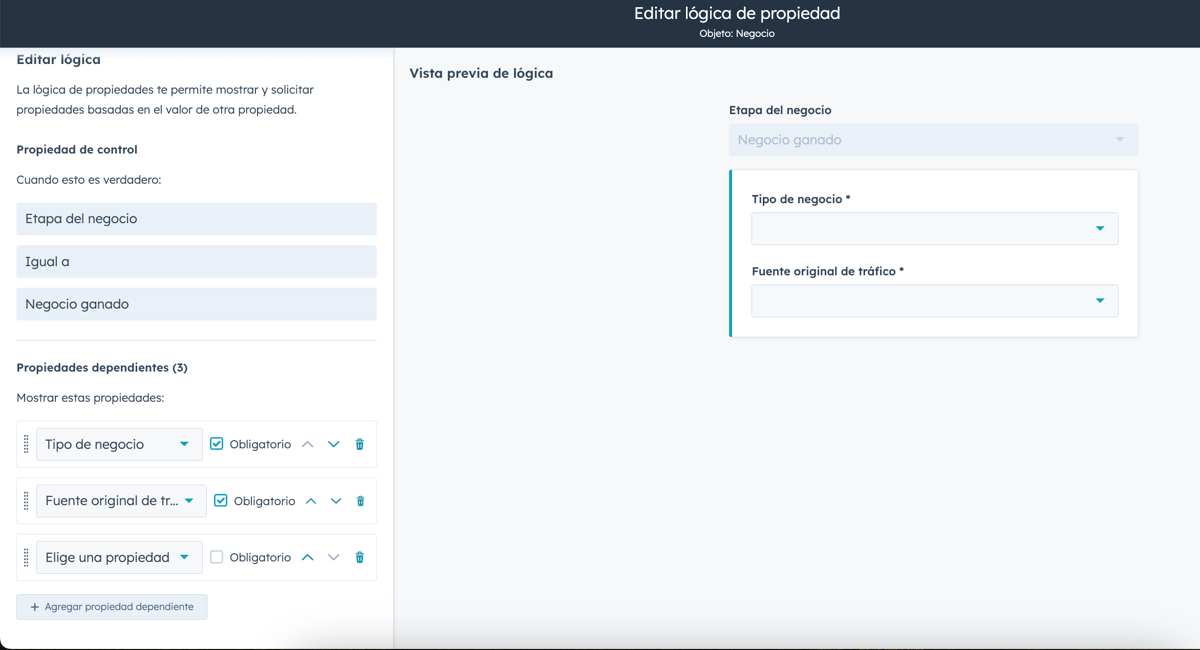The height and width of the screenshot is (650, 1200).
Task: Click drag handle of Elige una propiedad row
Action: pos(26,558)
